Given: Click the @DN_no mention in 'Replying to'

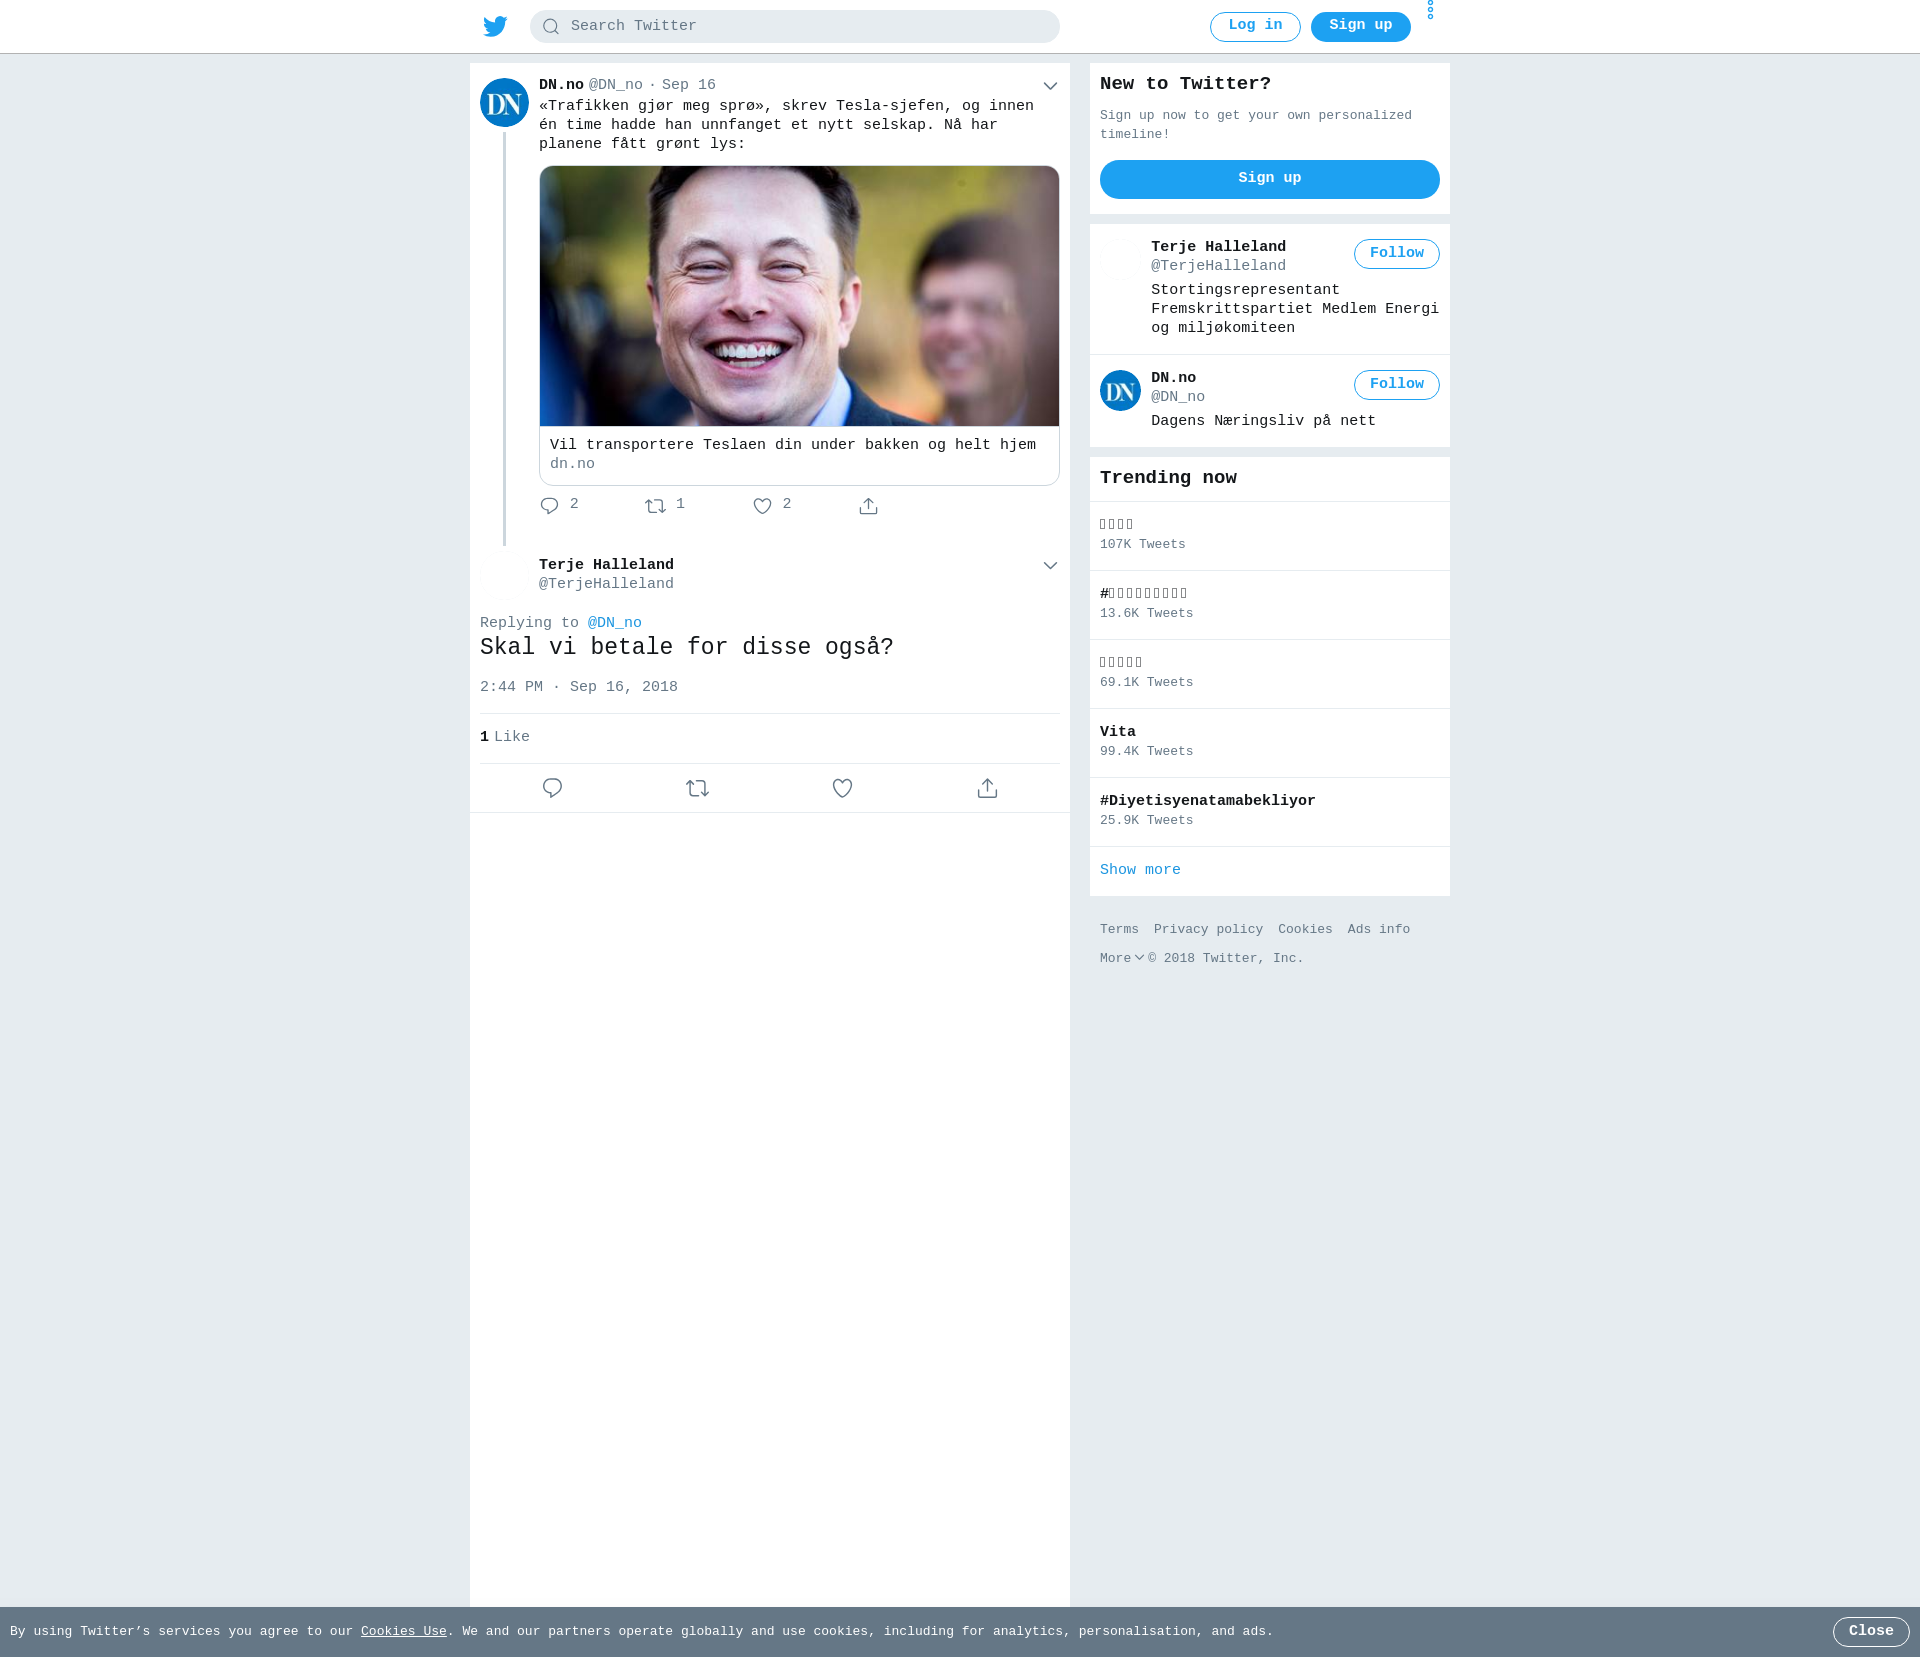Looking at the screenshot, I should pyautogui.click(x=615, y=623).
